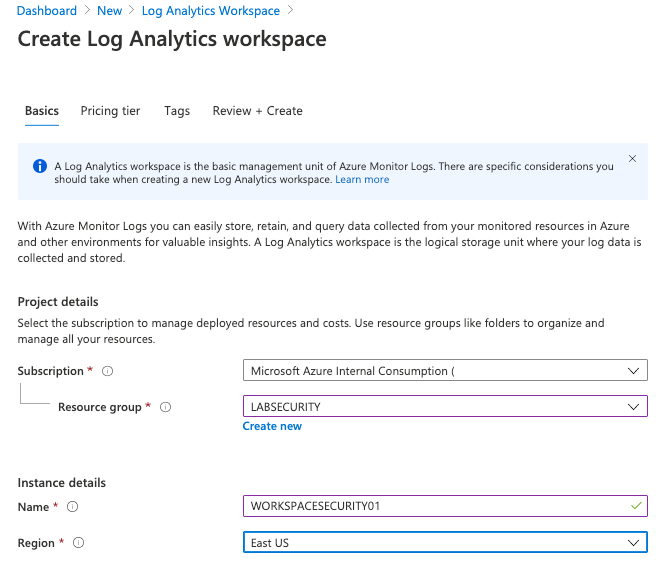The height and width of the screenshot is (567, 672).
Task: Open the Tags tab
Action: [x=177, y=111]
